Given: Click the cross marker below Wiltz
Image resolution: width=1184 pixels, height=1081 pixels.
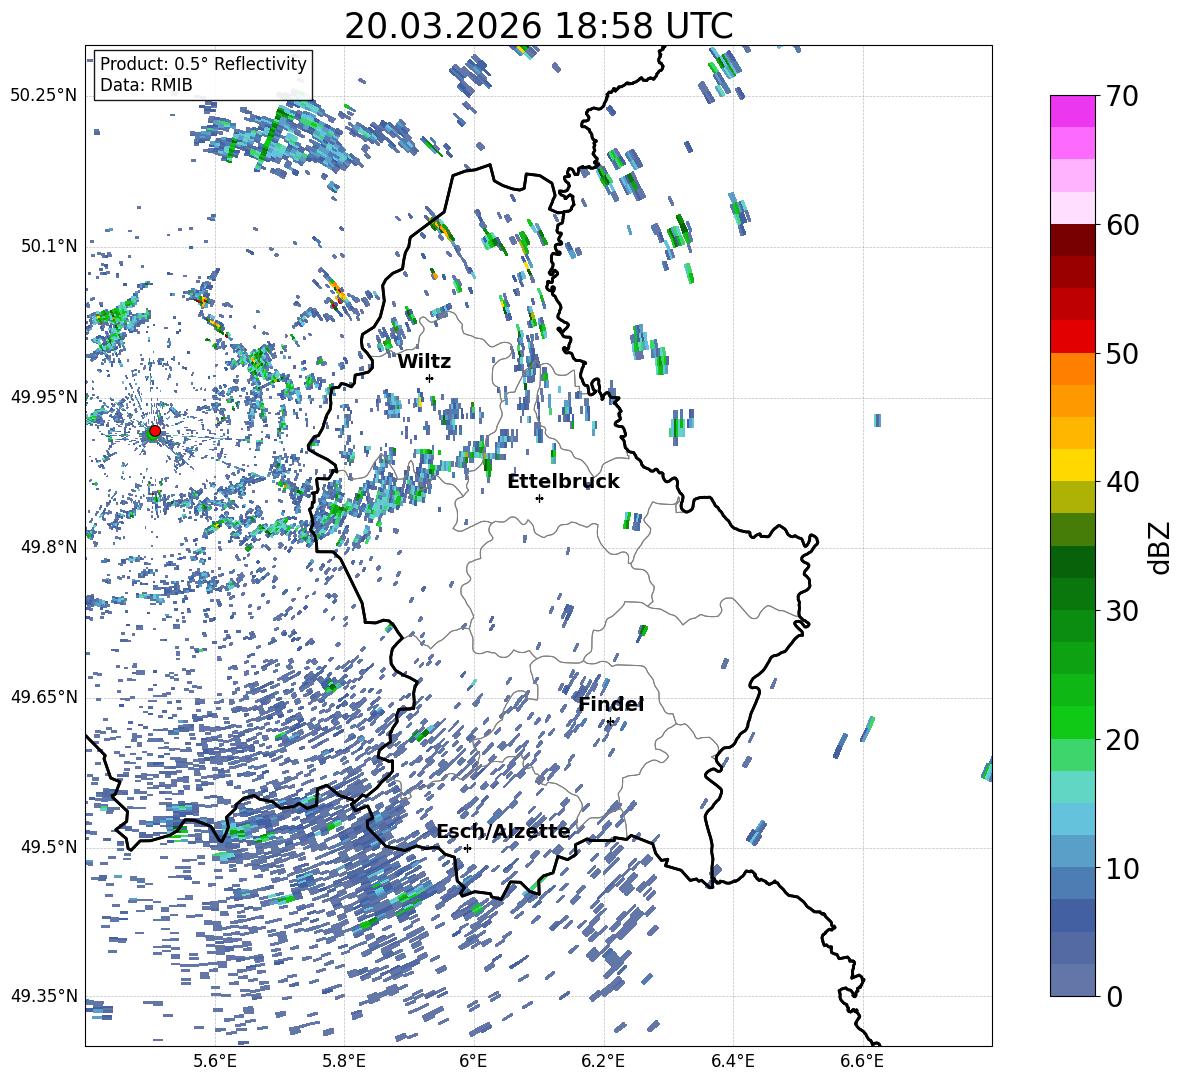Looking at the screenshot, I should (x=429, y=378).
